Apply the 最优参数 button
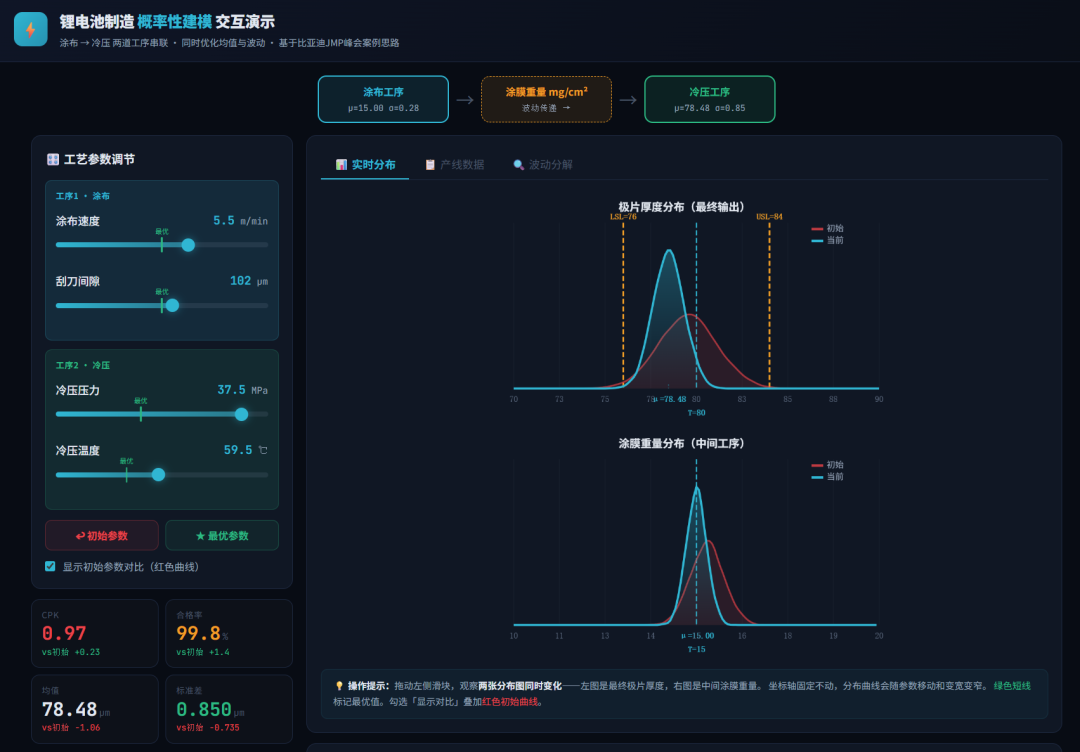 222,536
